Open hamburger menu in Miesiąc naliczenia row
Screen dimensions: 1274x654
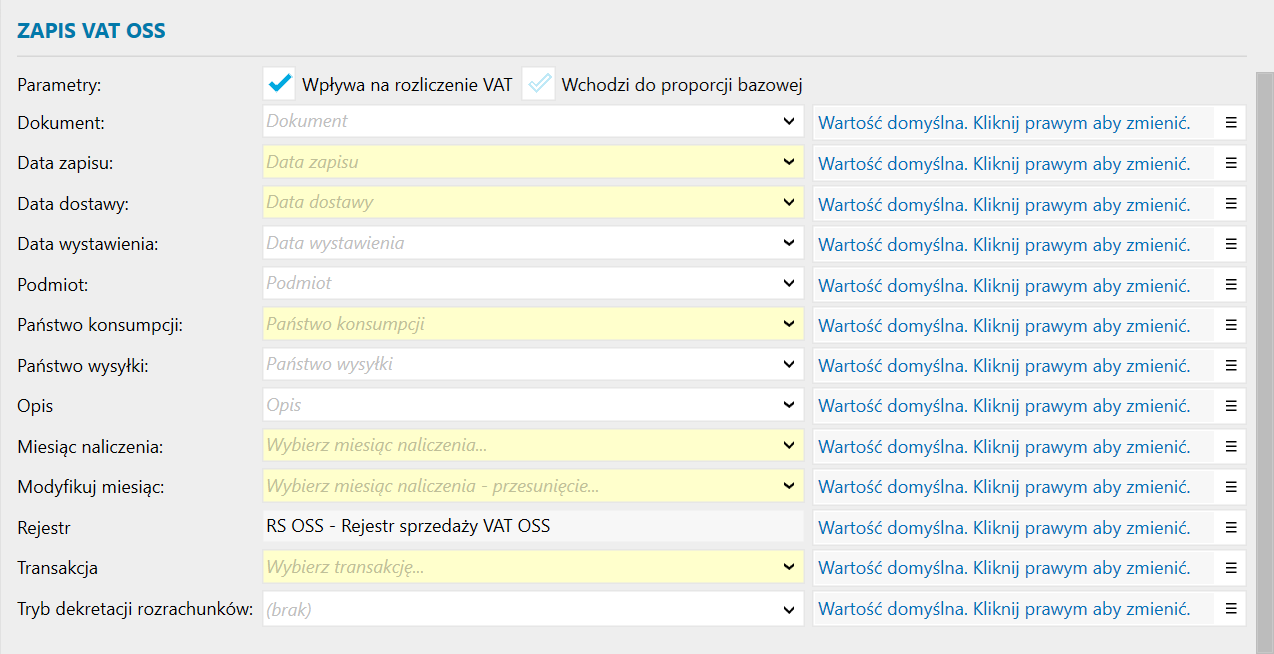tap(1231, 446)
